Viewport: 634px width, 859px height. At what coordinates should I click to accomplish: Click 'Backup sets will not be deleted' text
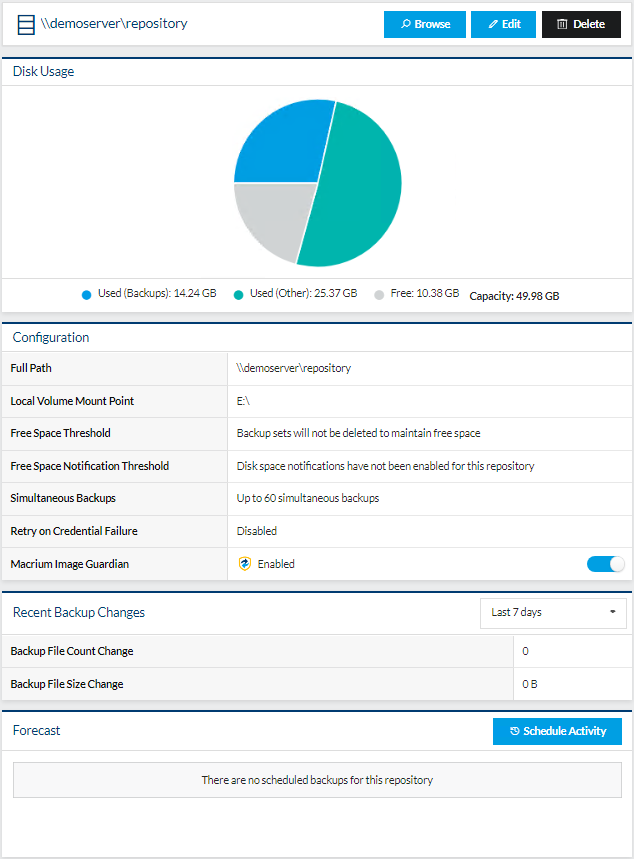click(358, 433)
